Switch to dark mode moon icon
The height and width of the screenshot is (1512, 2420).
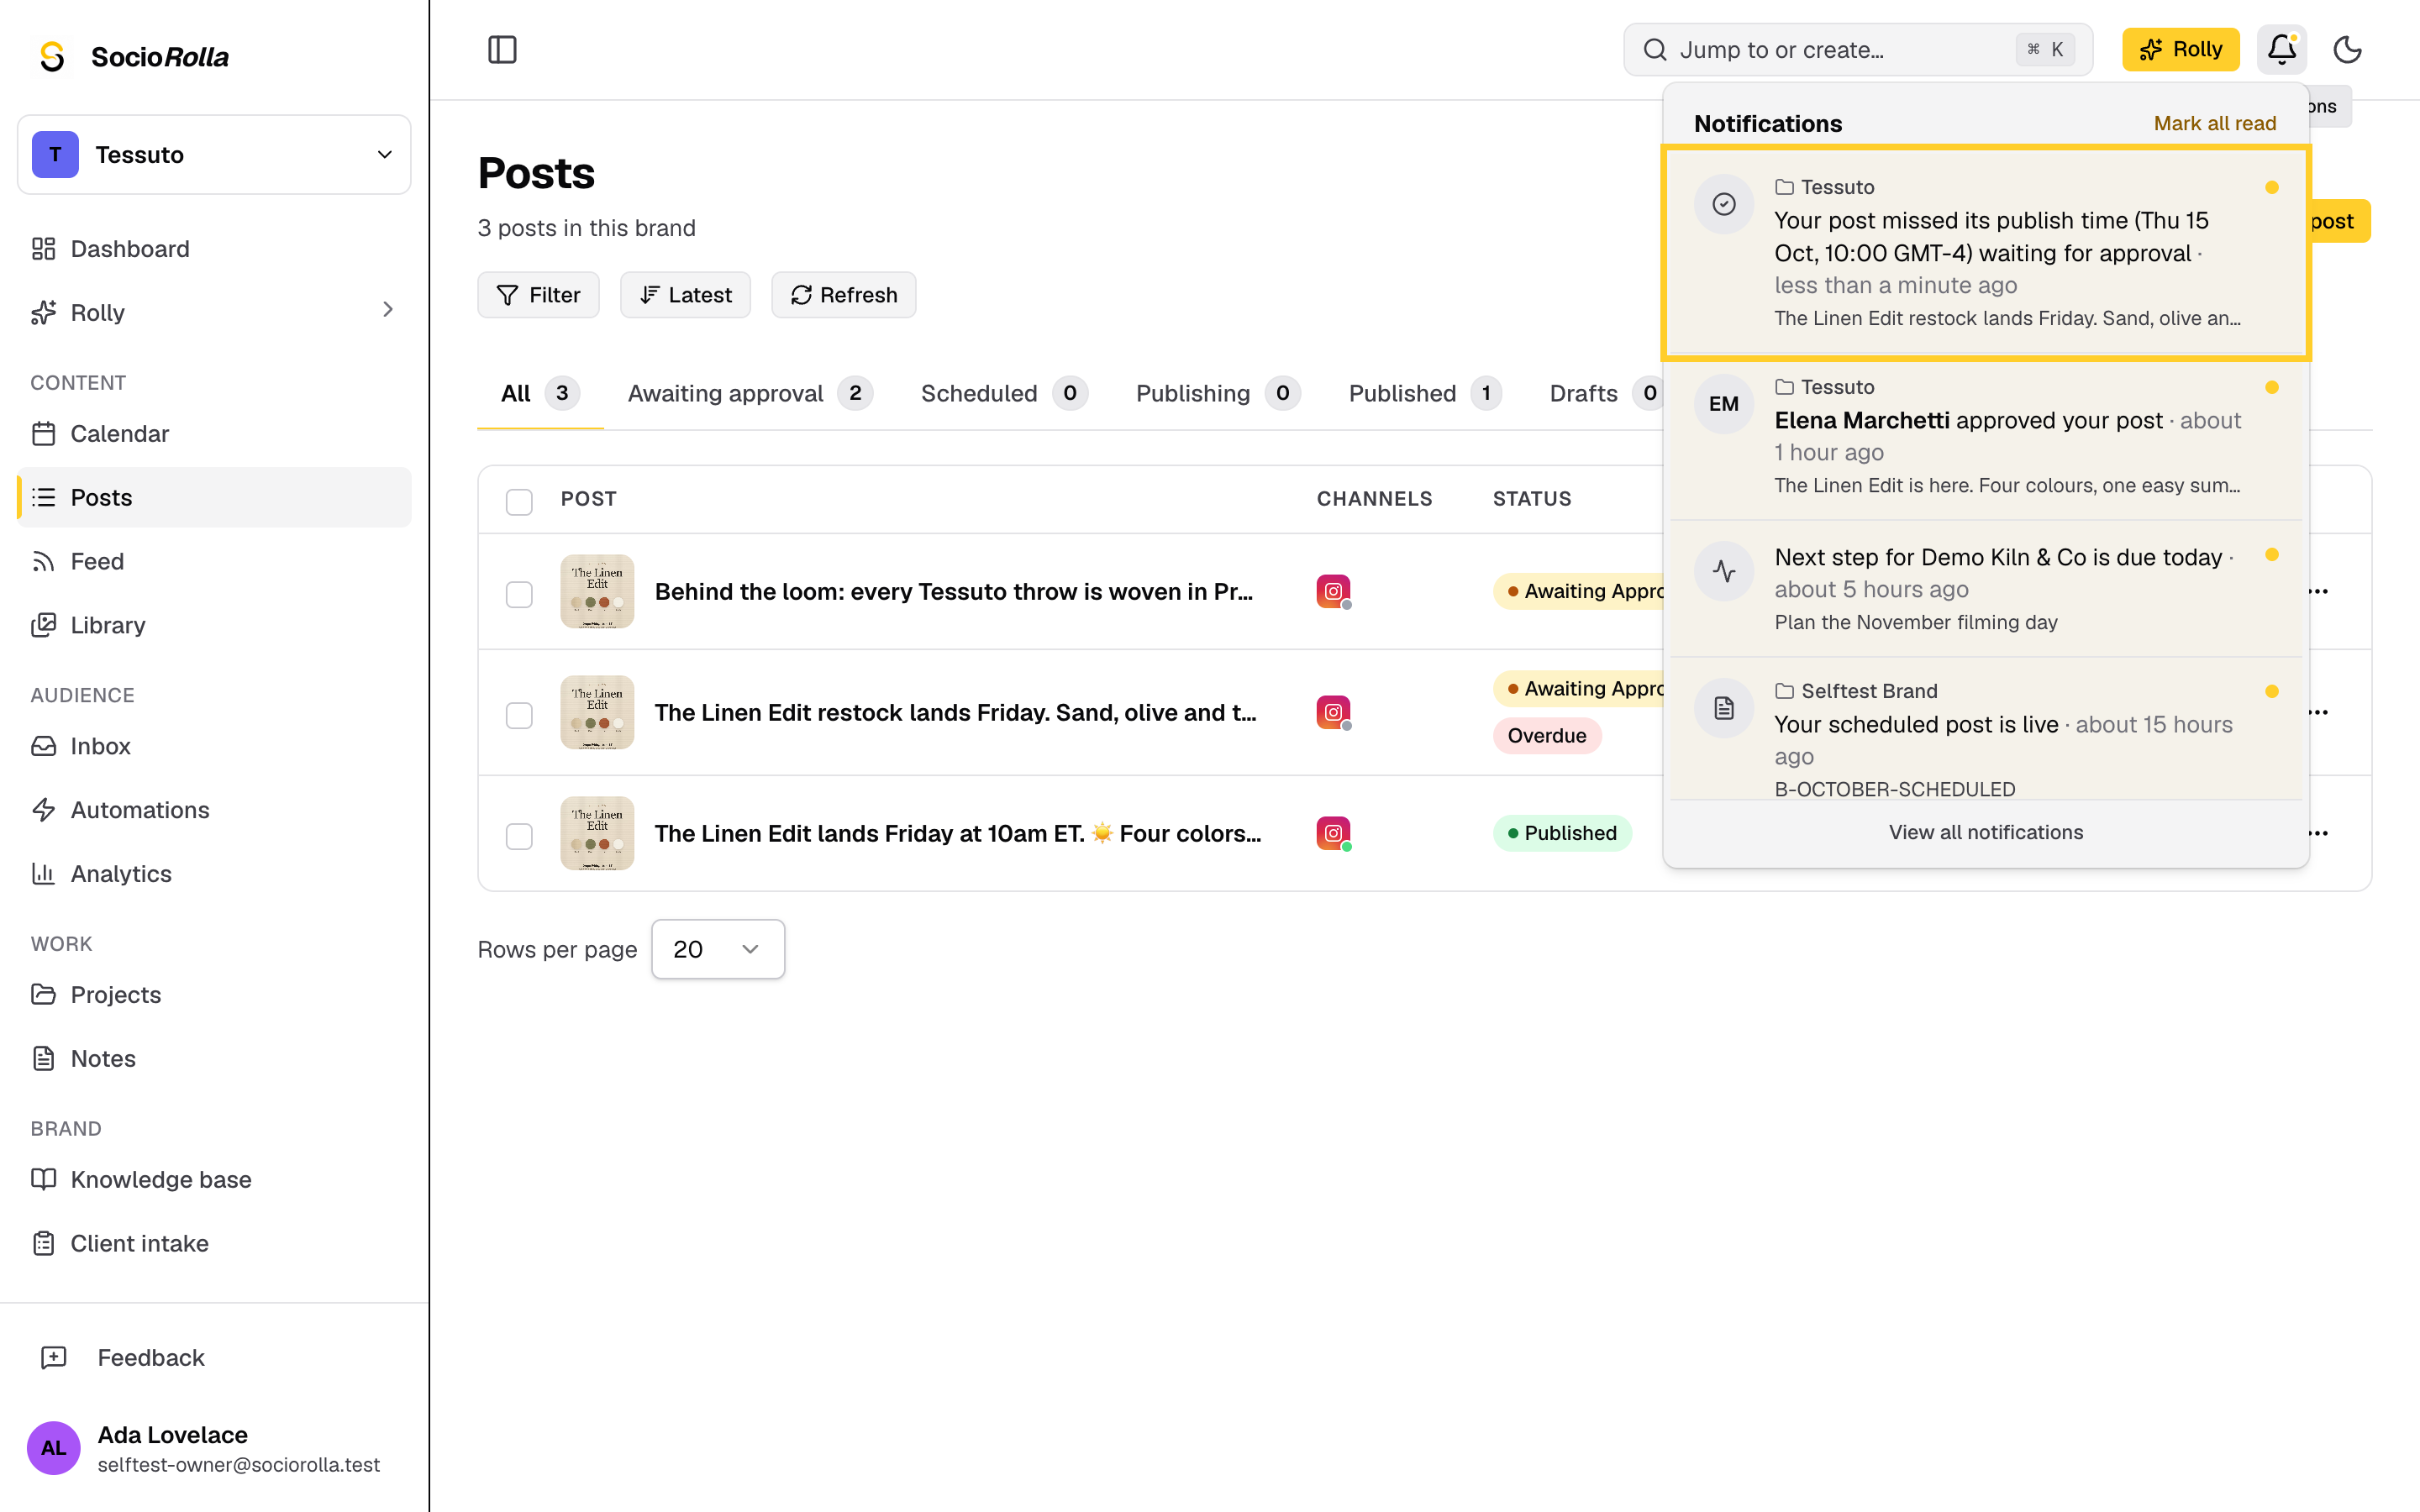pyautogui.click(x=2347, y=49)
